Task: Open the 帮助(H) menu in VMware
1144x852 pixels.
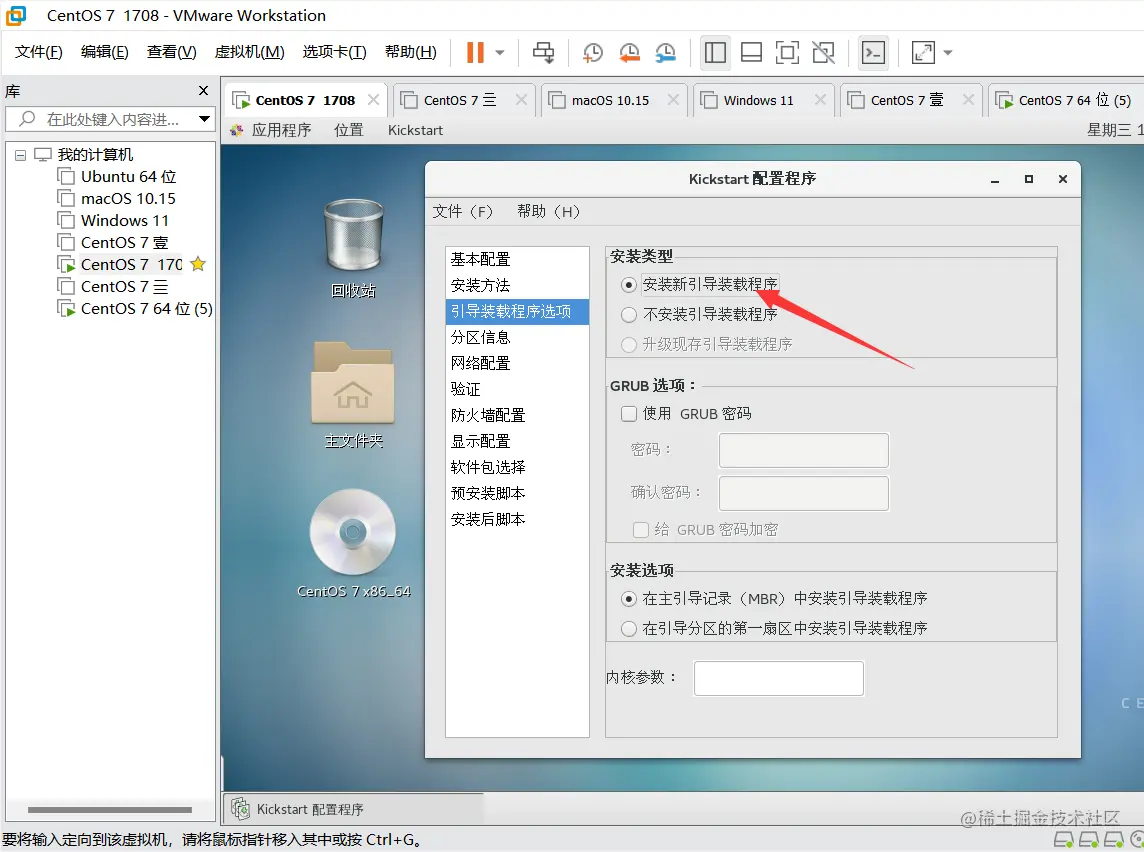Action: [x=411, y=52]
